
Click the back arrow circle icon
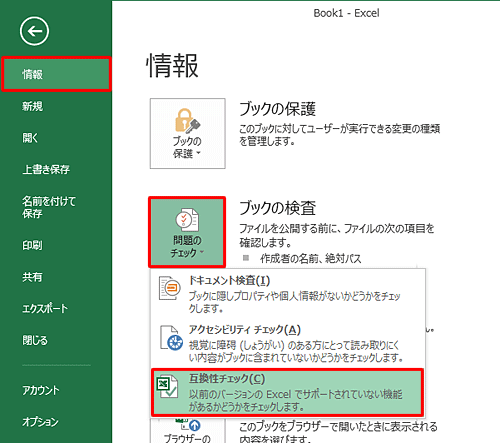[34, 31]
